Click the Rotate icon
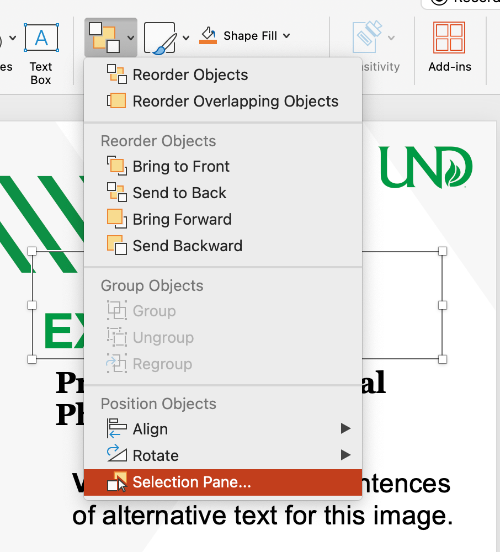Image resolution: width=500 pixels, height=552 pixels. coord(117,454)
